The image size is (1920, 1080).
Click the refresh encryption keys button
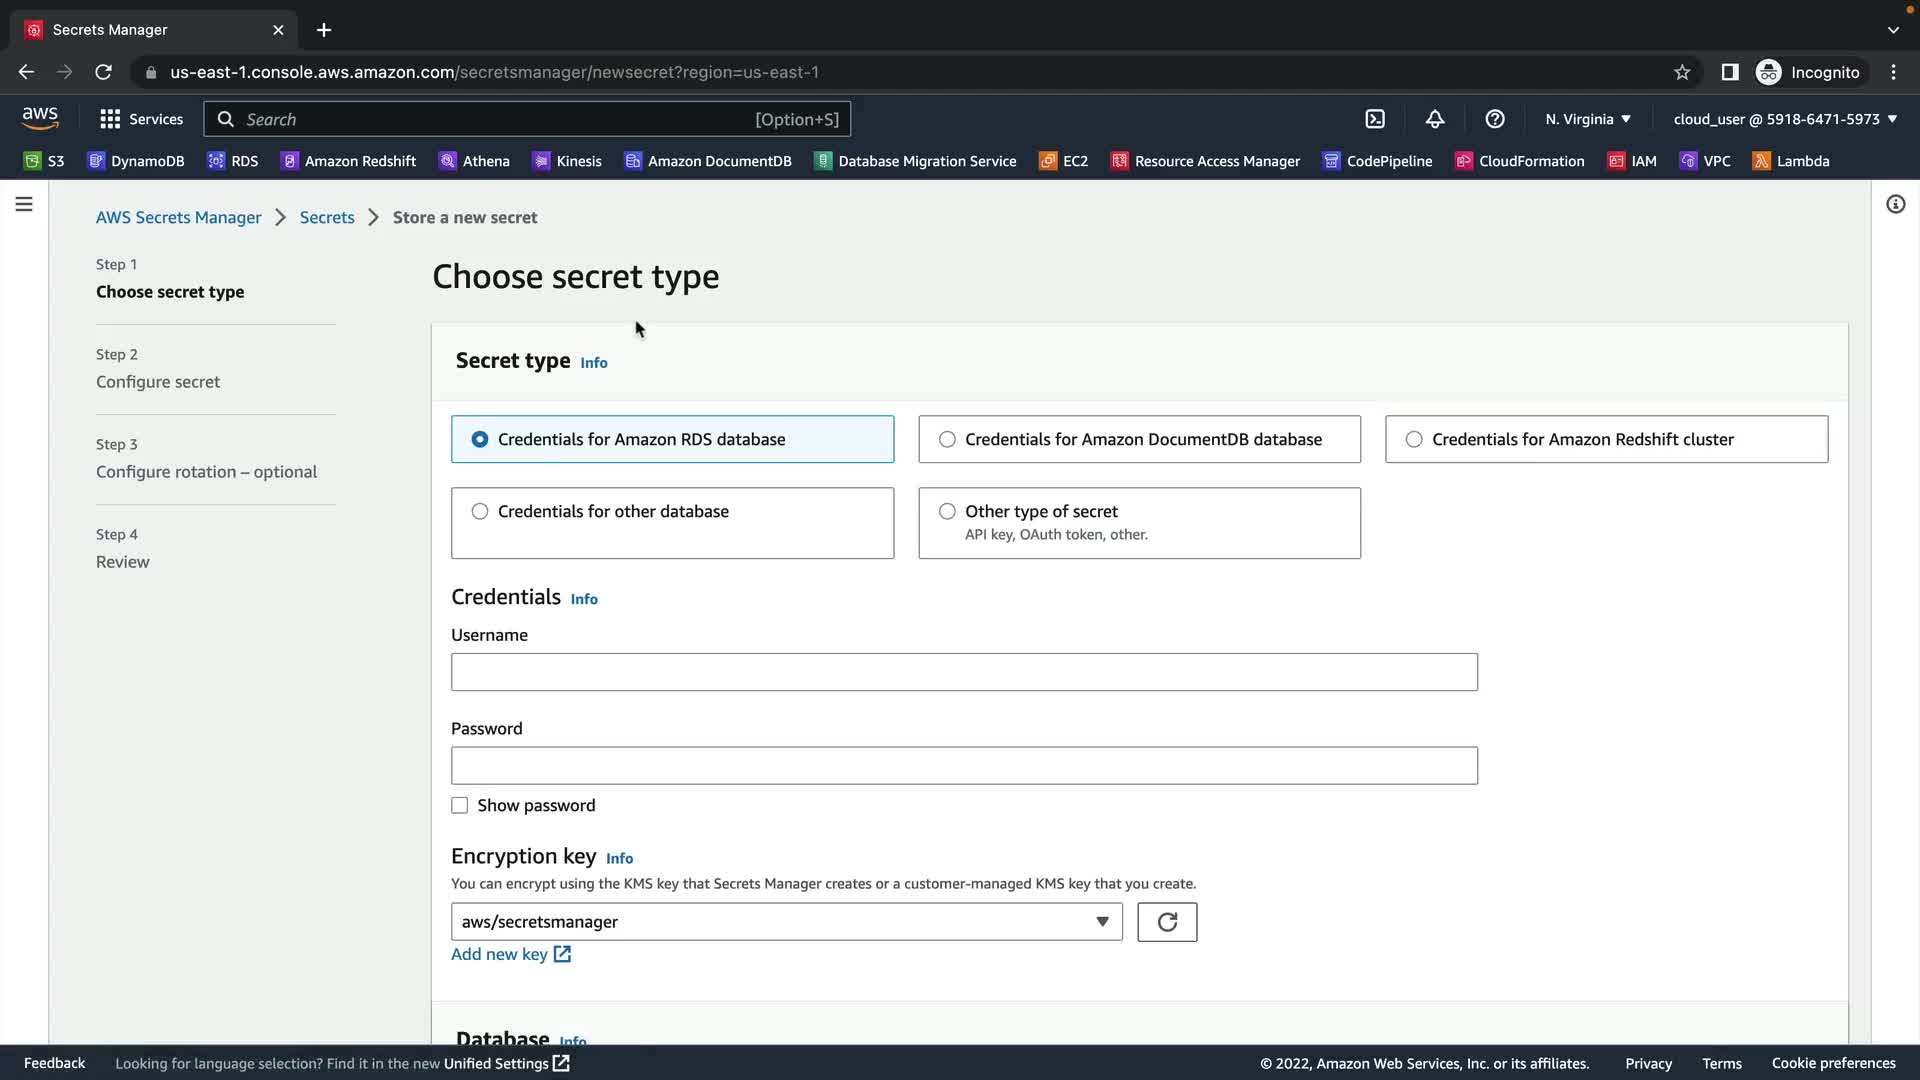point(1167,922)
